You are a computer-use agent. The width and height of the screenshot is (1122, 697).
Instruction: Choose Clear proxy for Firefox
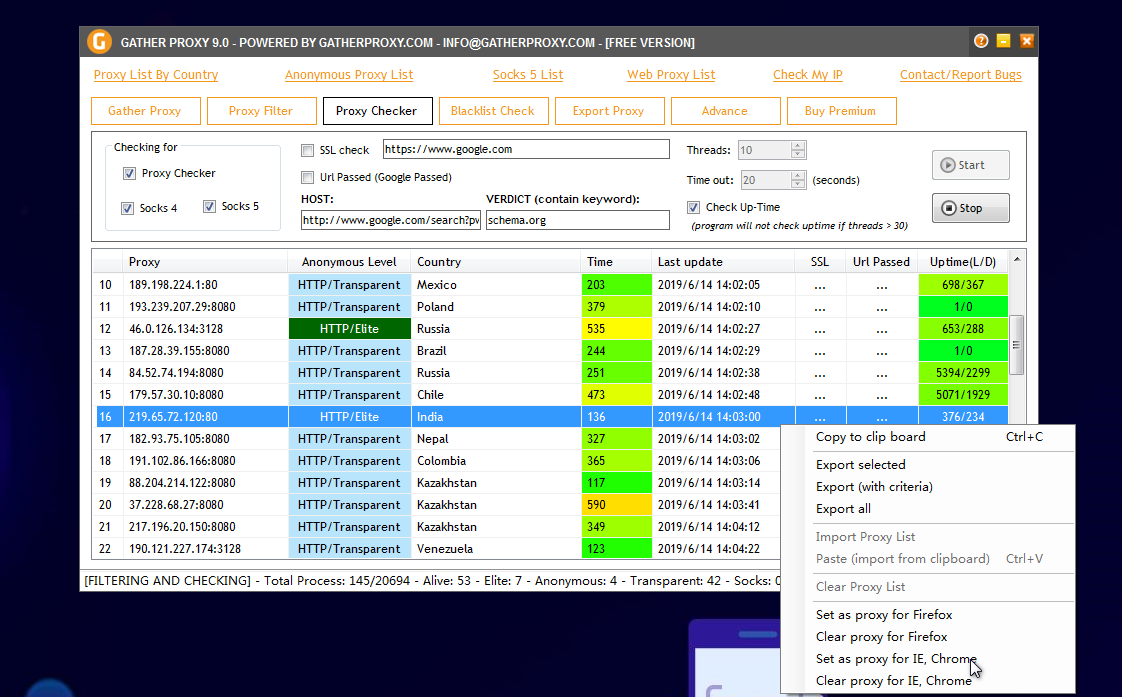click(x=929, y=637)
